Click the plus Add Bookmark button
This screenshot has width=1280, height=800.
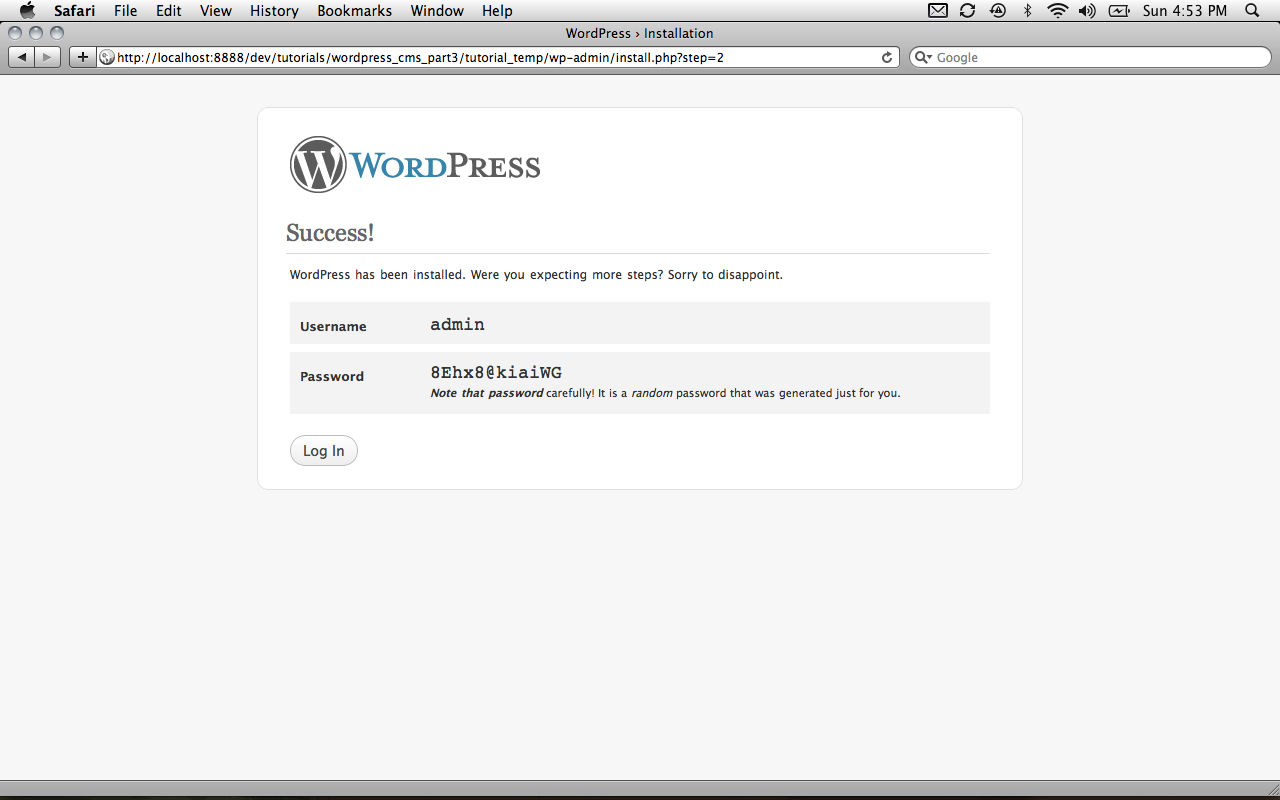[x=82, y=57]
